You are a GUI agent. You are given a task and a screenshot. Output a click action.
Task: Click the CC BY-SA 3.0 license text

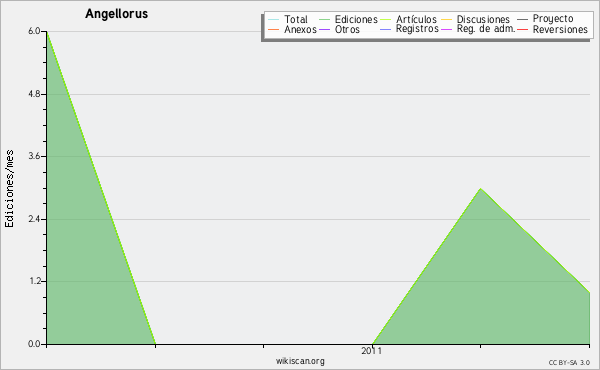[x=569, y=362]
